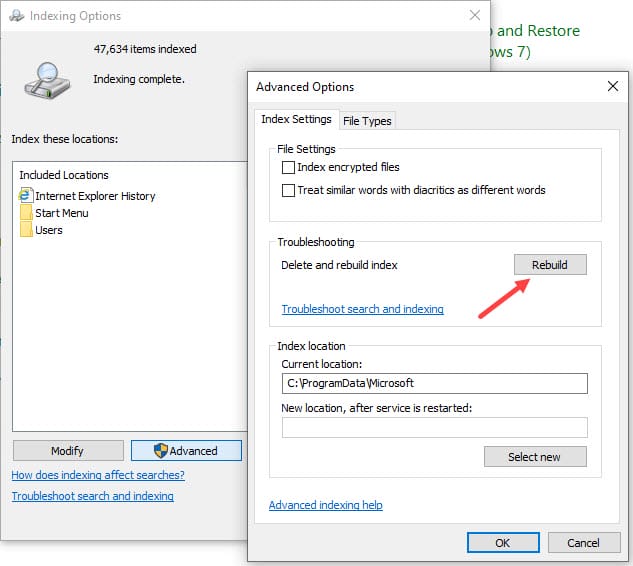633x566 pixels.
Task: Switch to the File Types tab
Action: click(367, 121)
